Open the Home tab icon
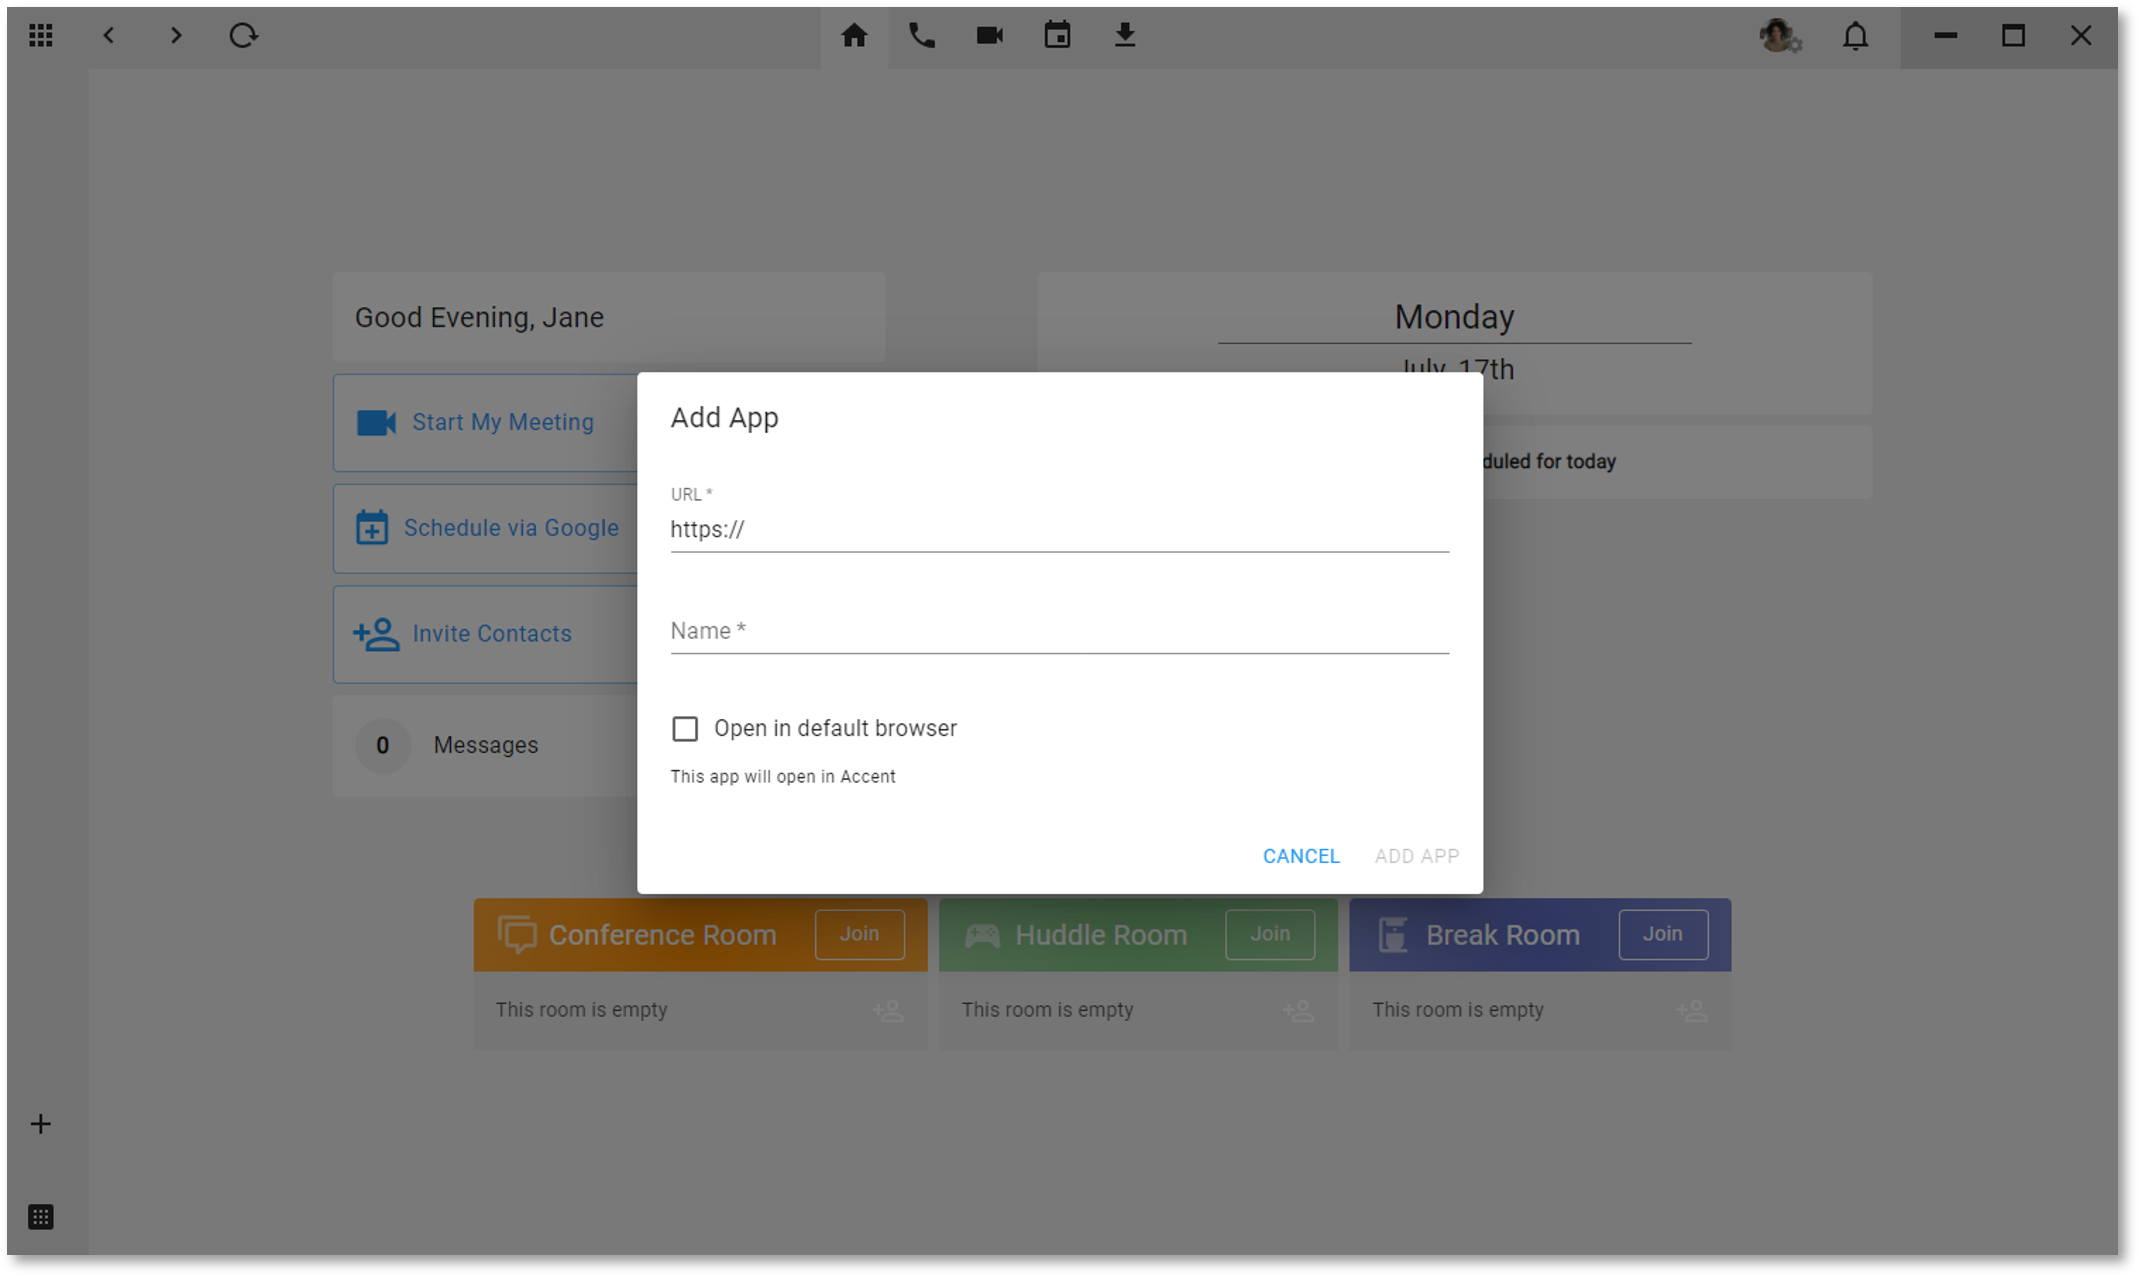Image resolution: width=2139 pixels, height=1276 pixels. [x=854, y=36]
